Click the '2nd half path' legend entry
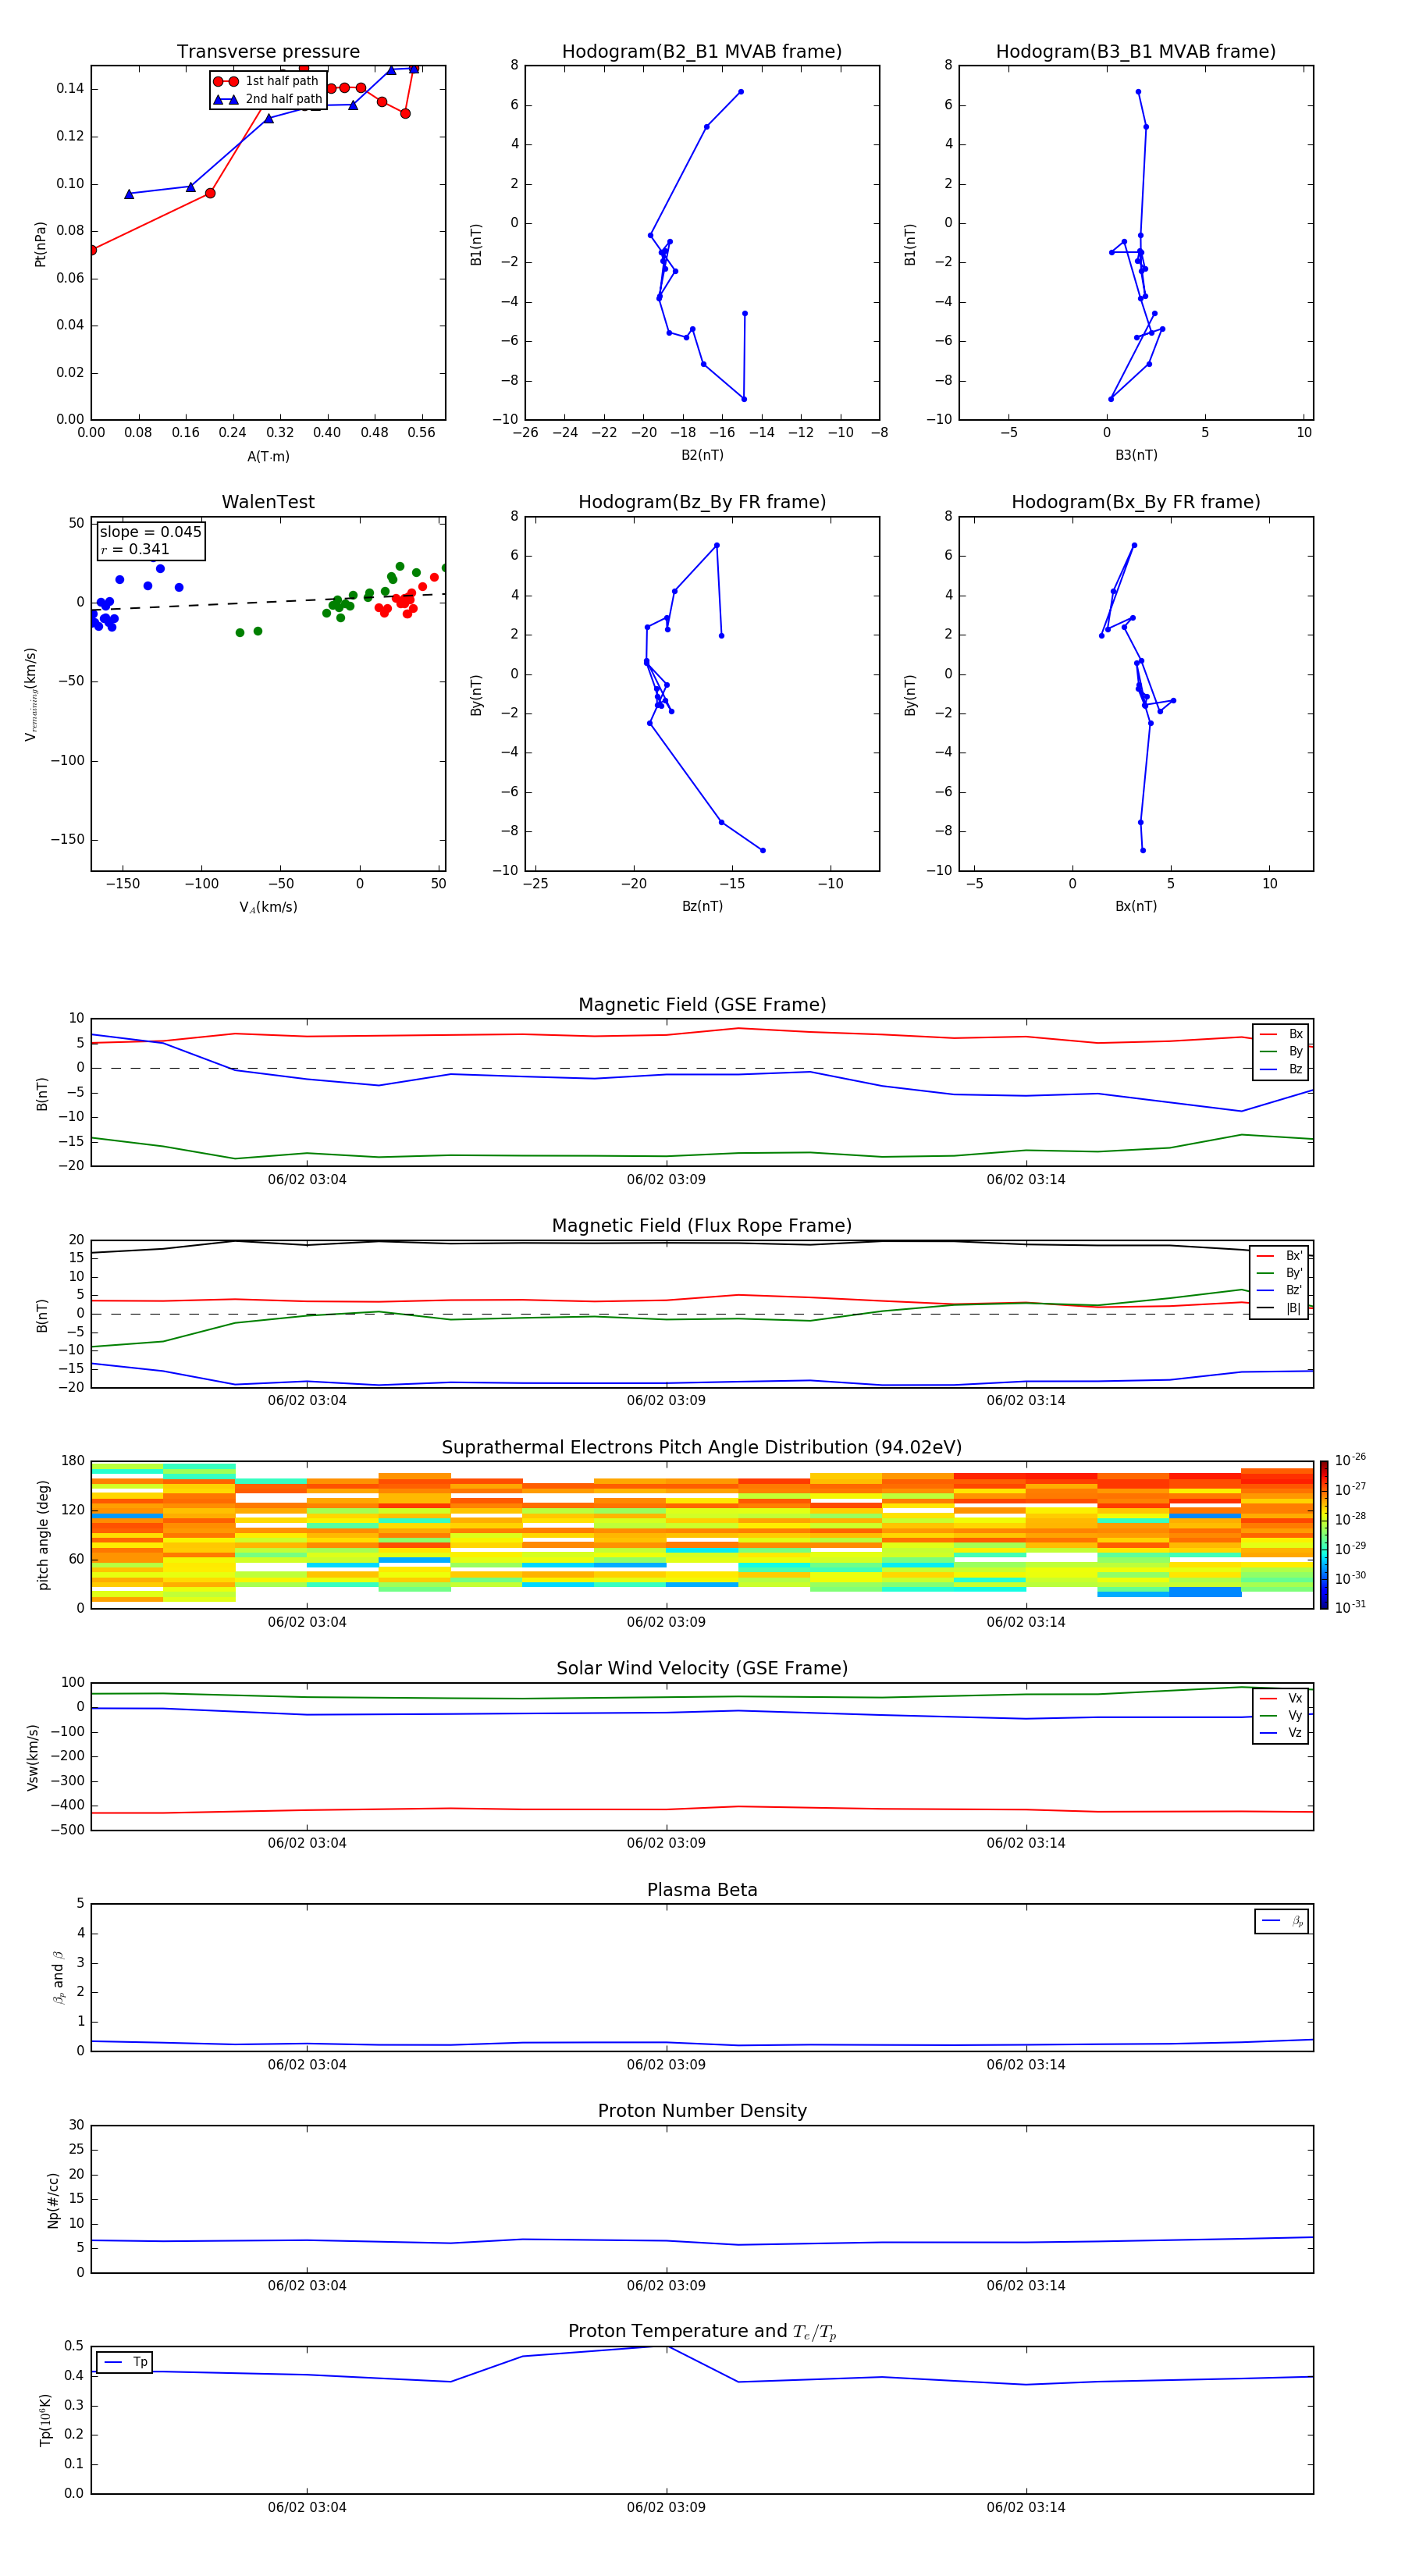This screenshot has width=1405, height=2576. [268, 99]
